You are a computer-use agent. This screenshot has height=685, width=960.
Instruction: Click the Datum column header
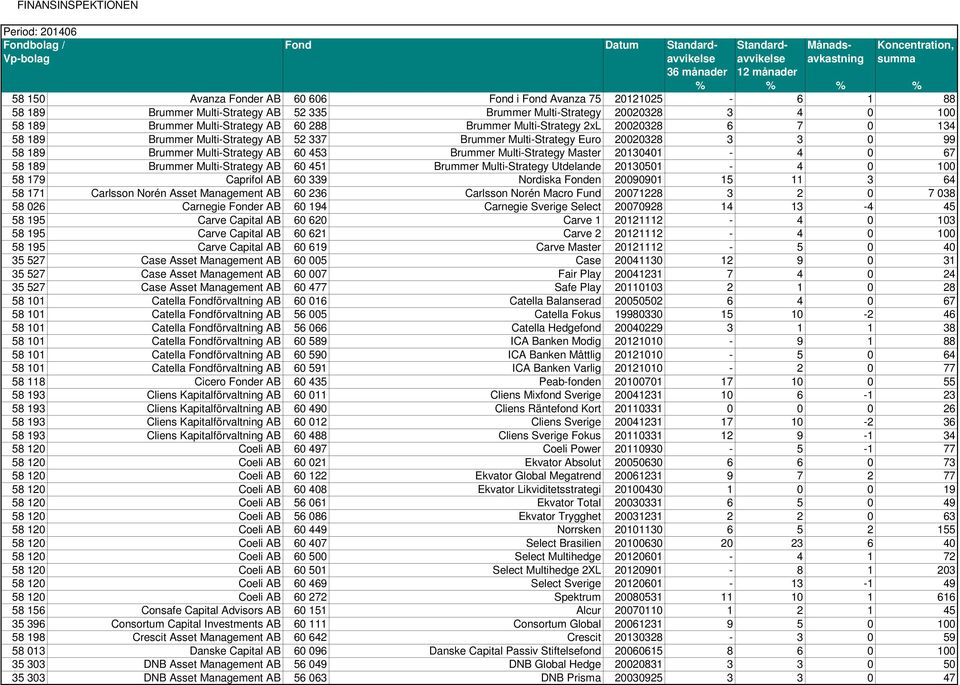click(x=634, y=66)
